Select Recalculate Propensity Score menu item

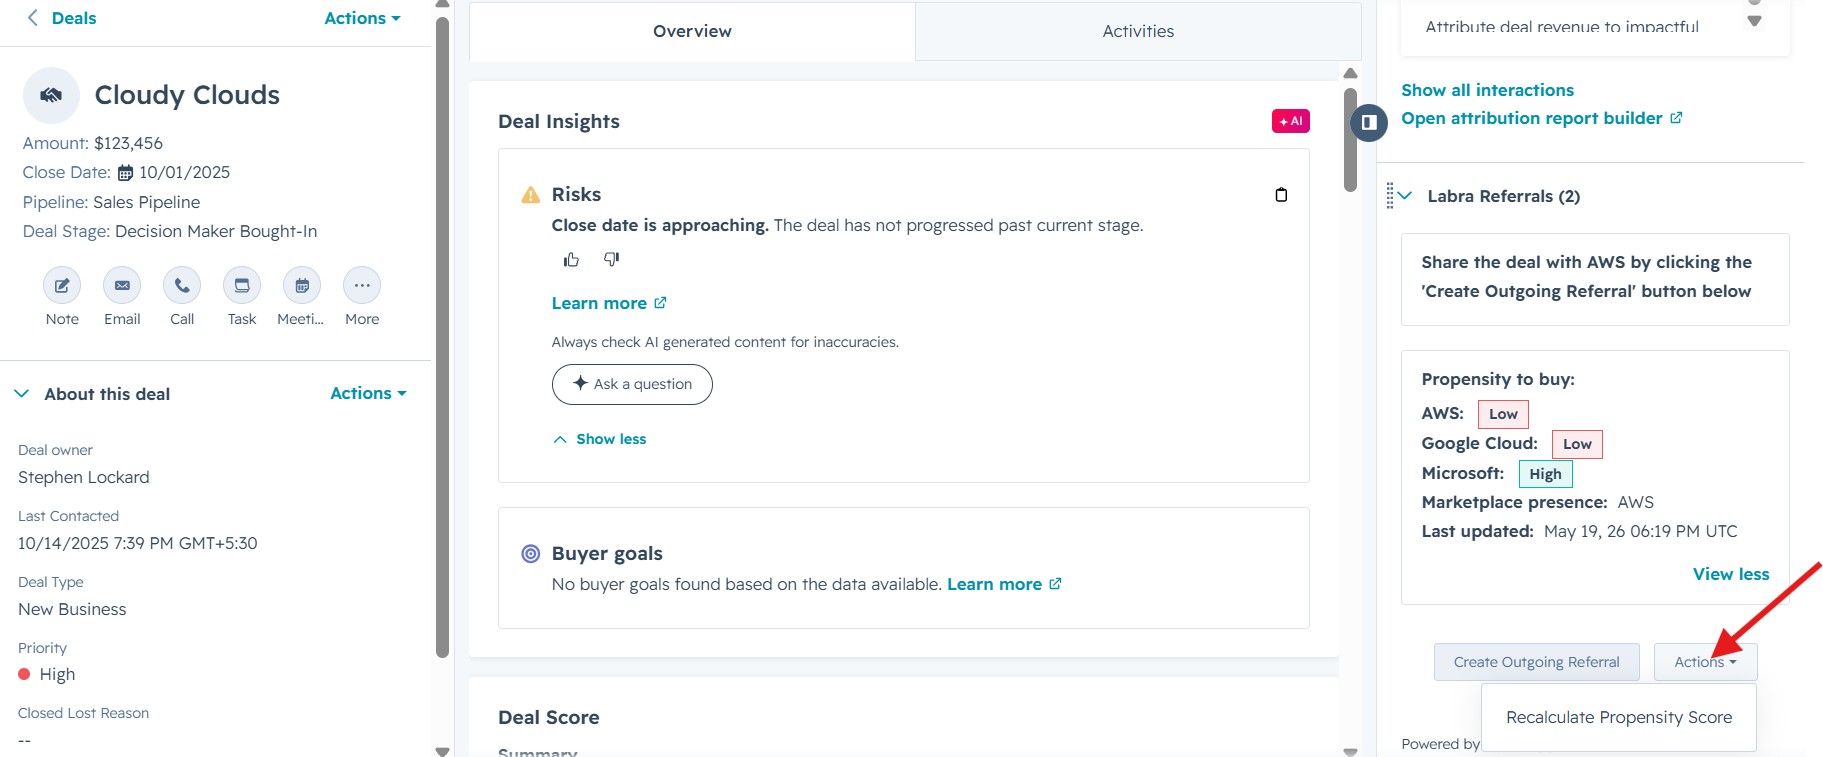[x=1619, y=717]
